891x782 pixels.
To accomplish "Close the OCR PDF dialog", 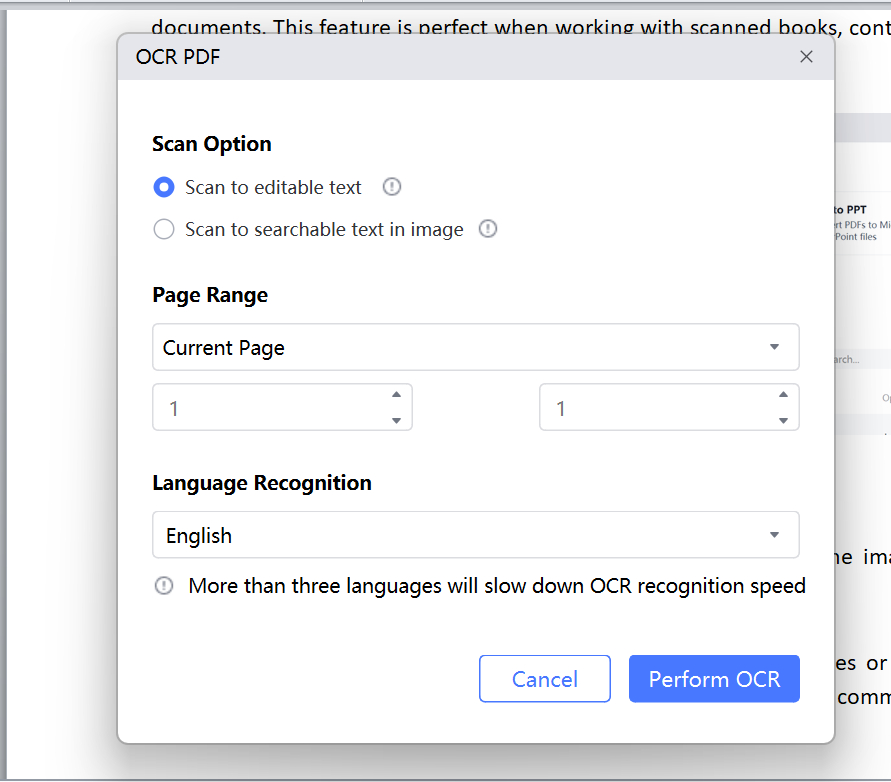I will click(x=806, y=57).
